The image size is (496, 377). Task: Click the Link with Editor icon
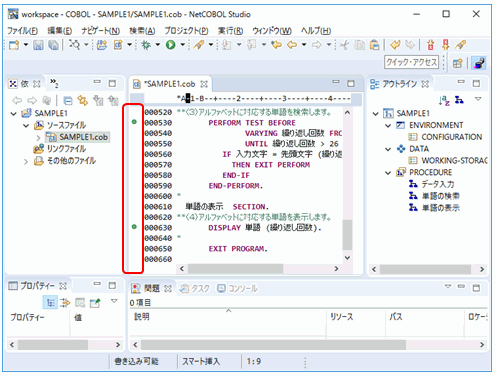coord(83,100)
